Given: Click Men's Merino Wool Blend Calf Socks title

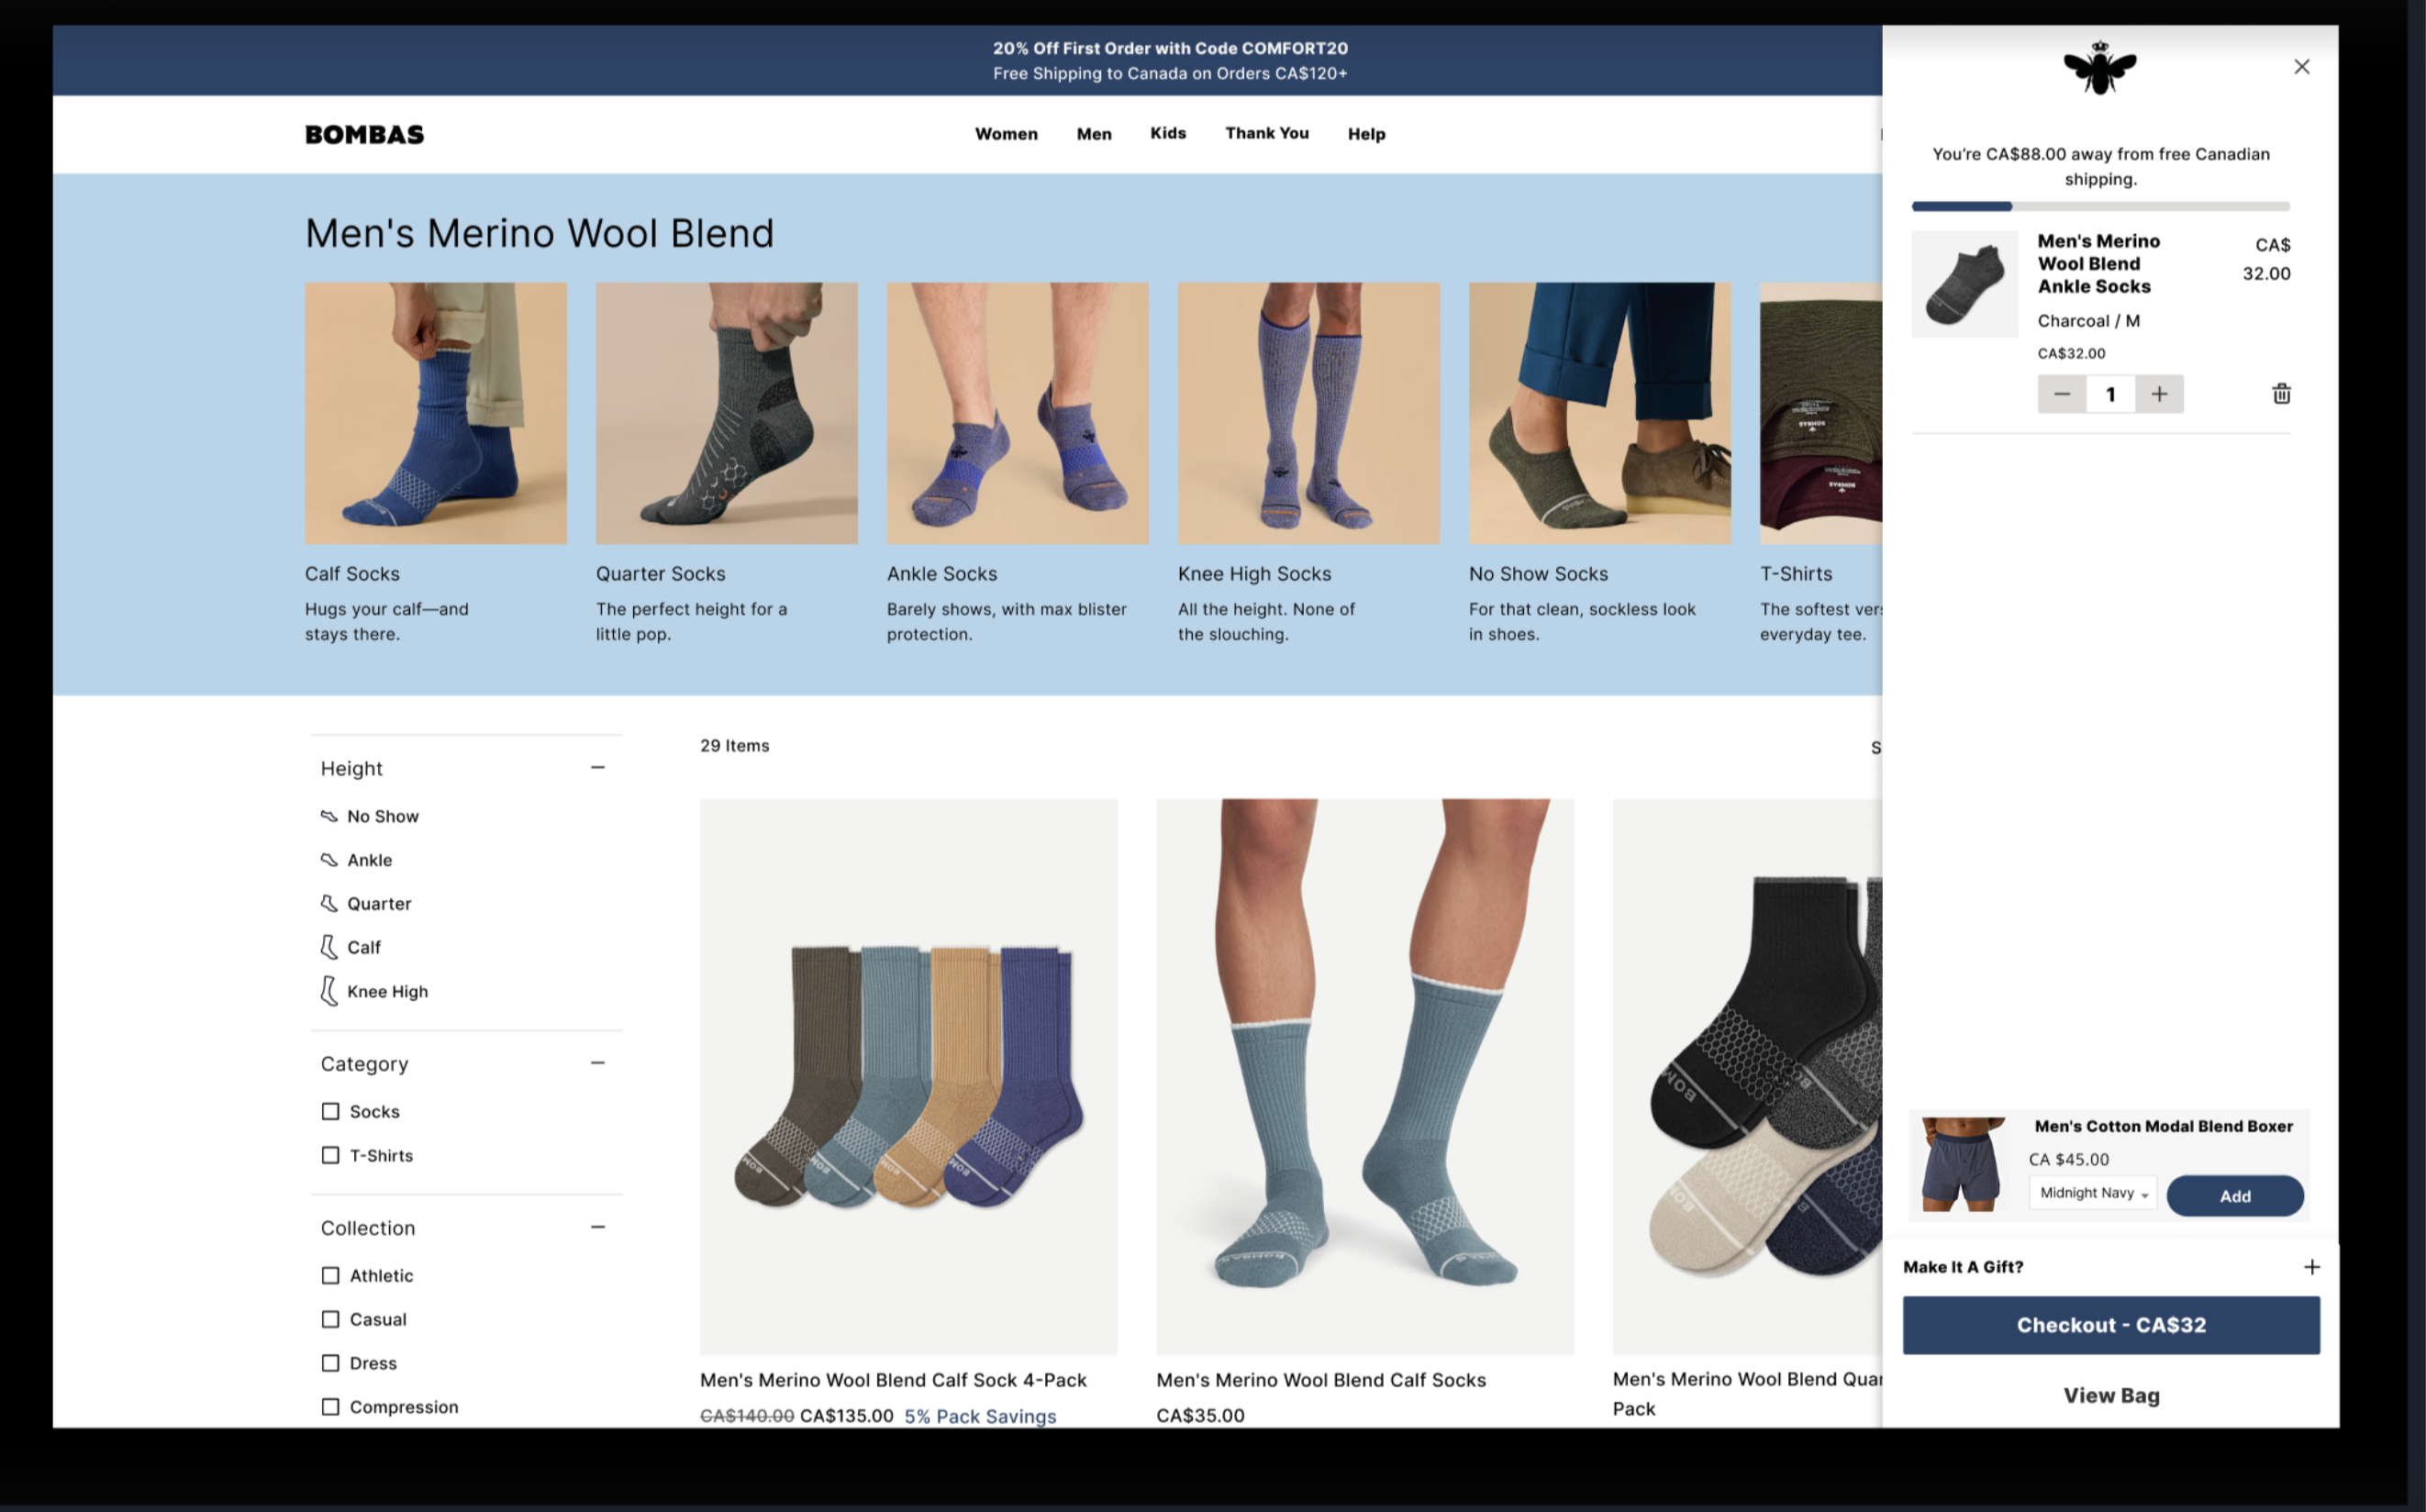Looking at the screenshot, I should click(x=1321, y=1380).
